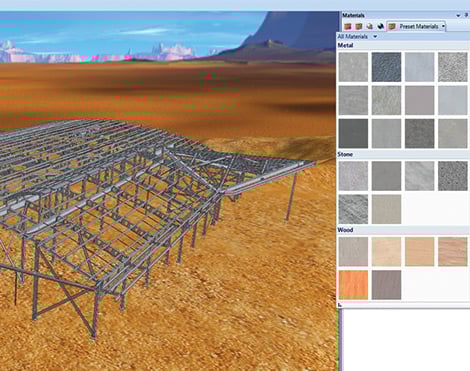Select the veined marble stone swatch

pyautogui.click(x=353, y=209)
